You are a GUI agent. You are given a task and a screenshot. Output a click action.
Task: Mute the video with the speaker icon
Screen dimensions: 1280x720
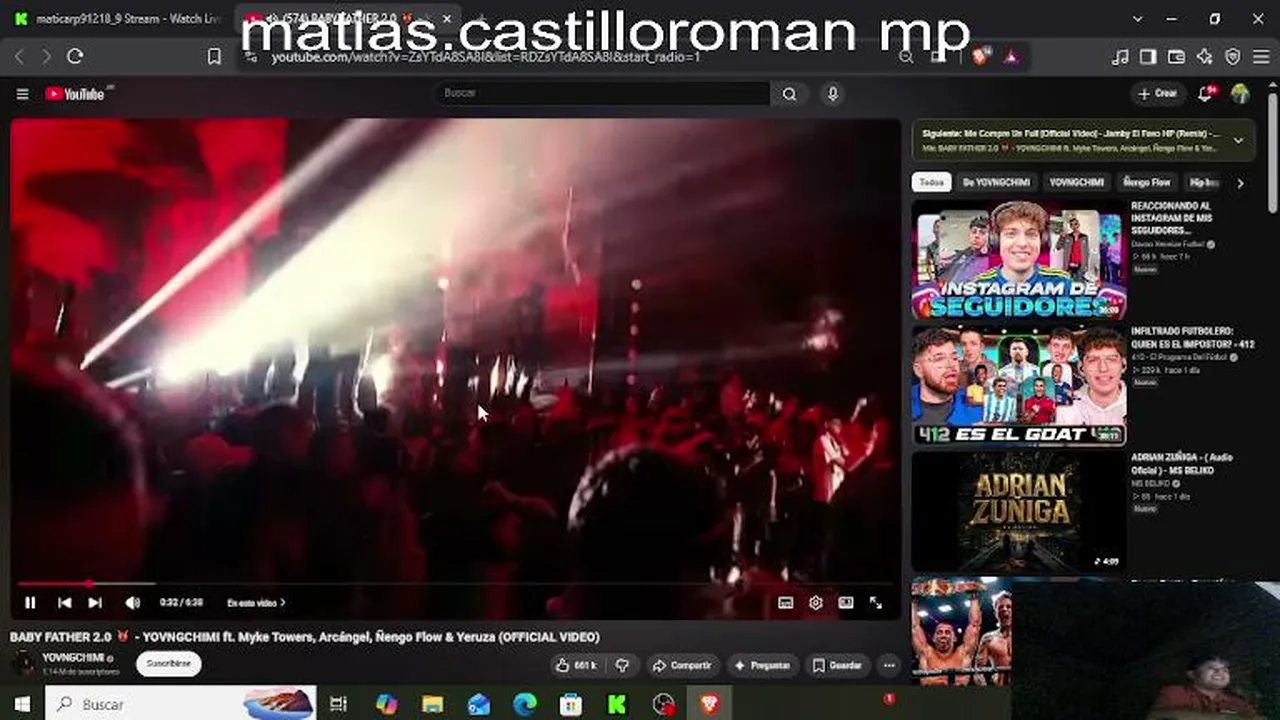[133, 603]
